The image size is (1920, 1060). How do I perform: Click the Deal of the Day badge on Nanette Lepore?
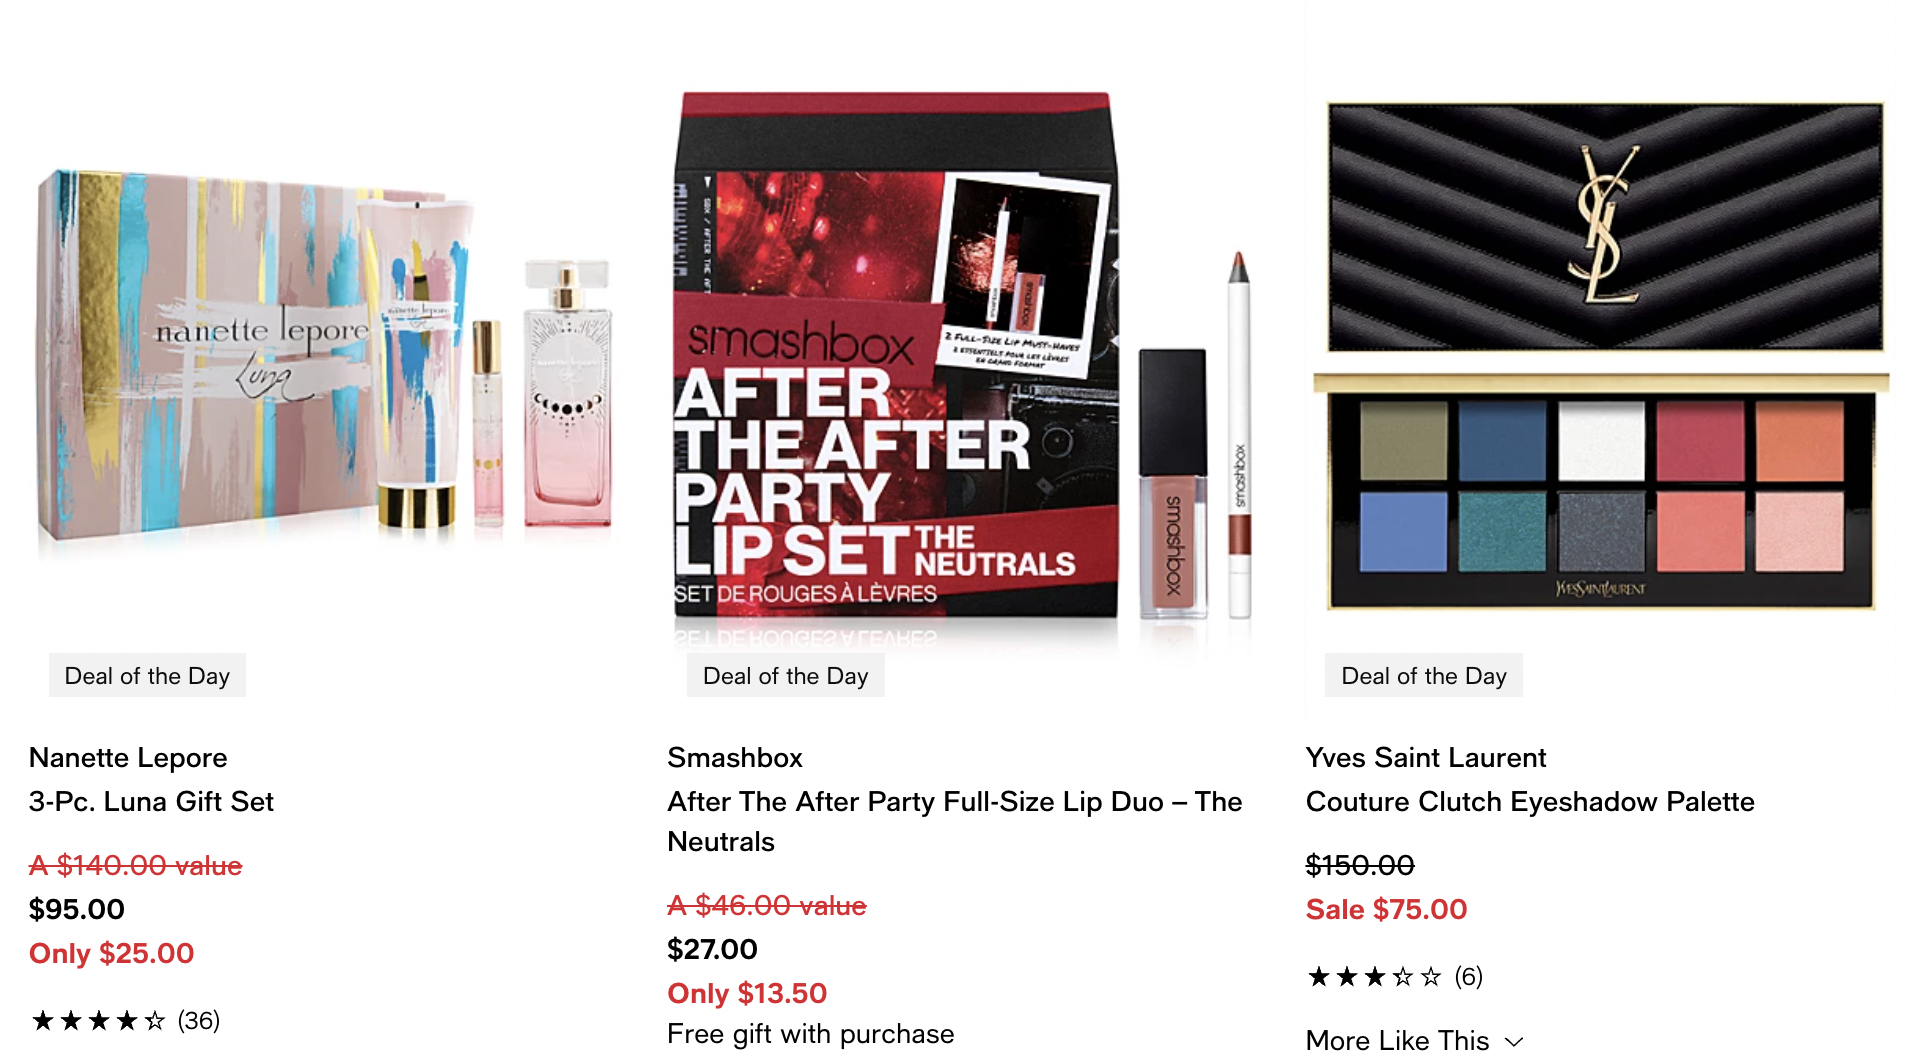click(147, 676)
